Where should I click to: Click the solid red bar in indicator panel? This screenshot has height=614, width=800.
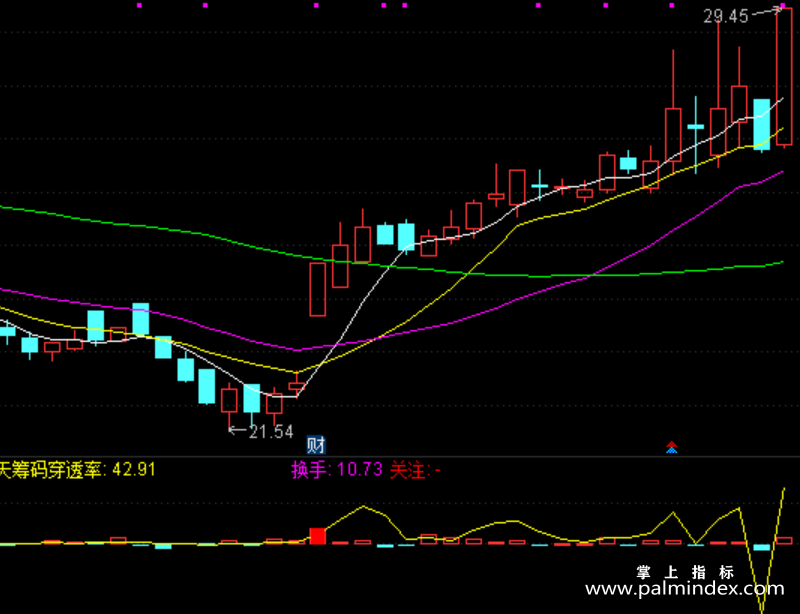[317, 536]
